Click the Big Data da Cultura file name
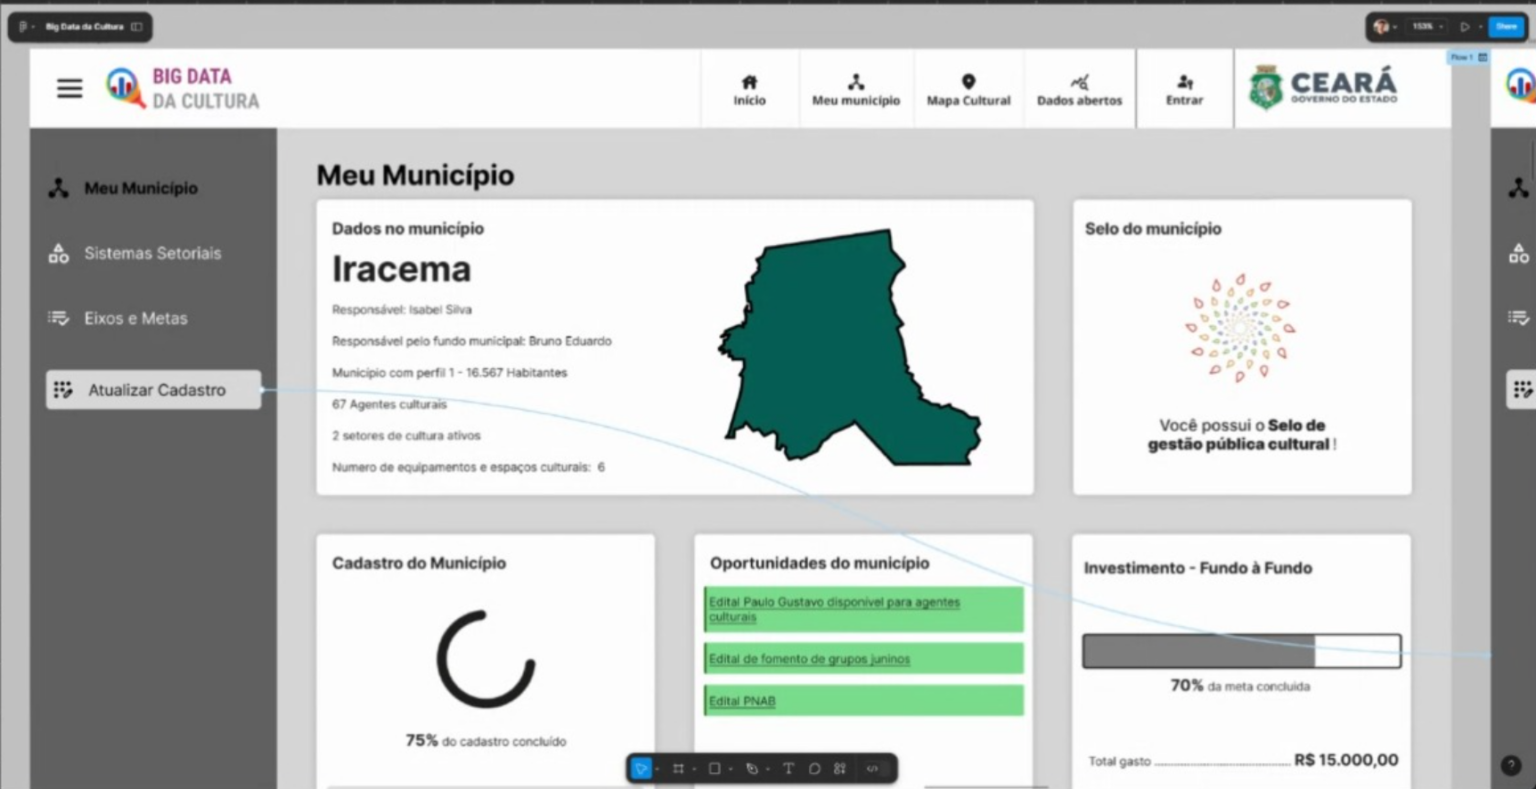This screenshot has width=1536, height=789. pyautogui.click(x=85, y=27)
